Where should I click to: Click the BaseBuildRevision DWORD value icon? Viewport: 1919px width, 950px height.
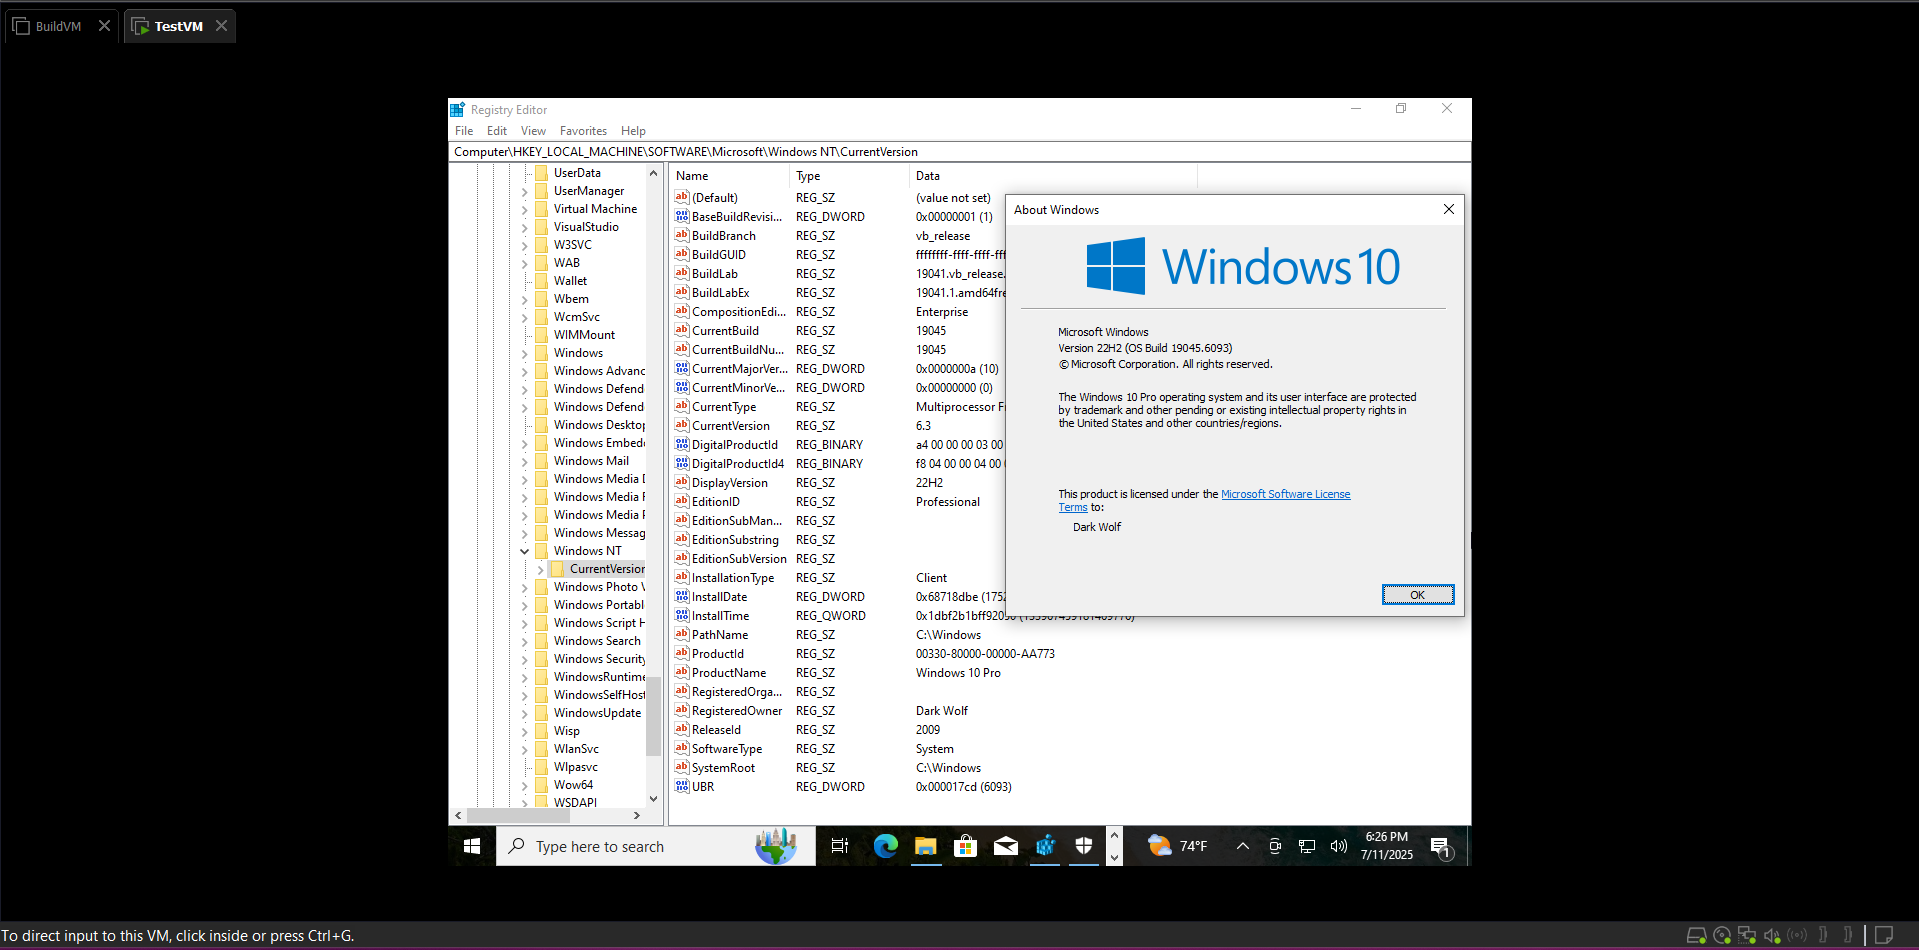[682, 216]
